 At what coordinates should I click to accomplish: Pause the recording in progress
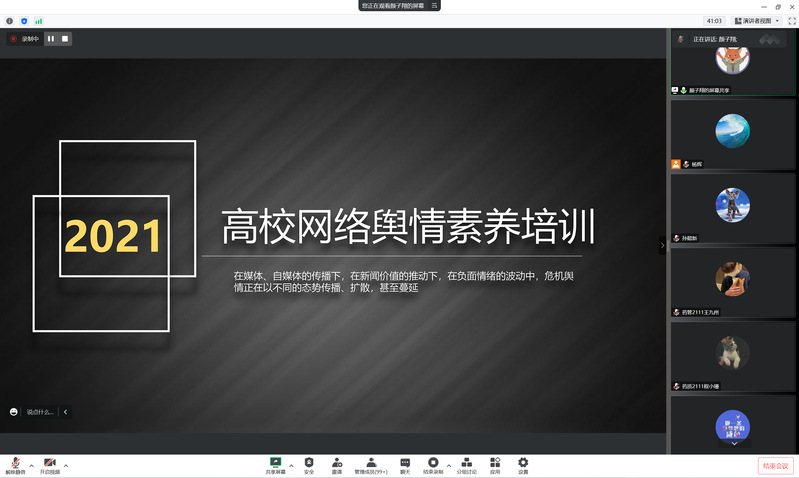pyautogui.click(x=51, y=39)
